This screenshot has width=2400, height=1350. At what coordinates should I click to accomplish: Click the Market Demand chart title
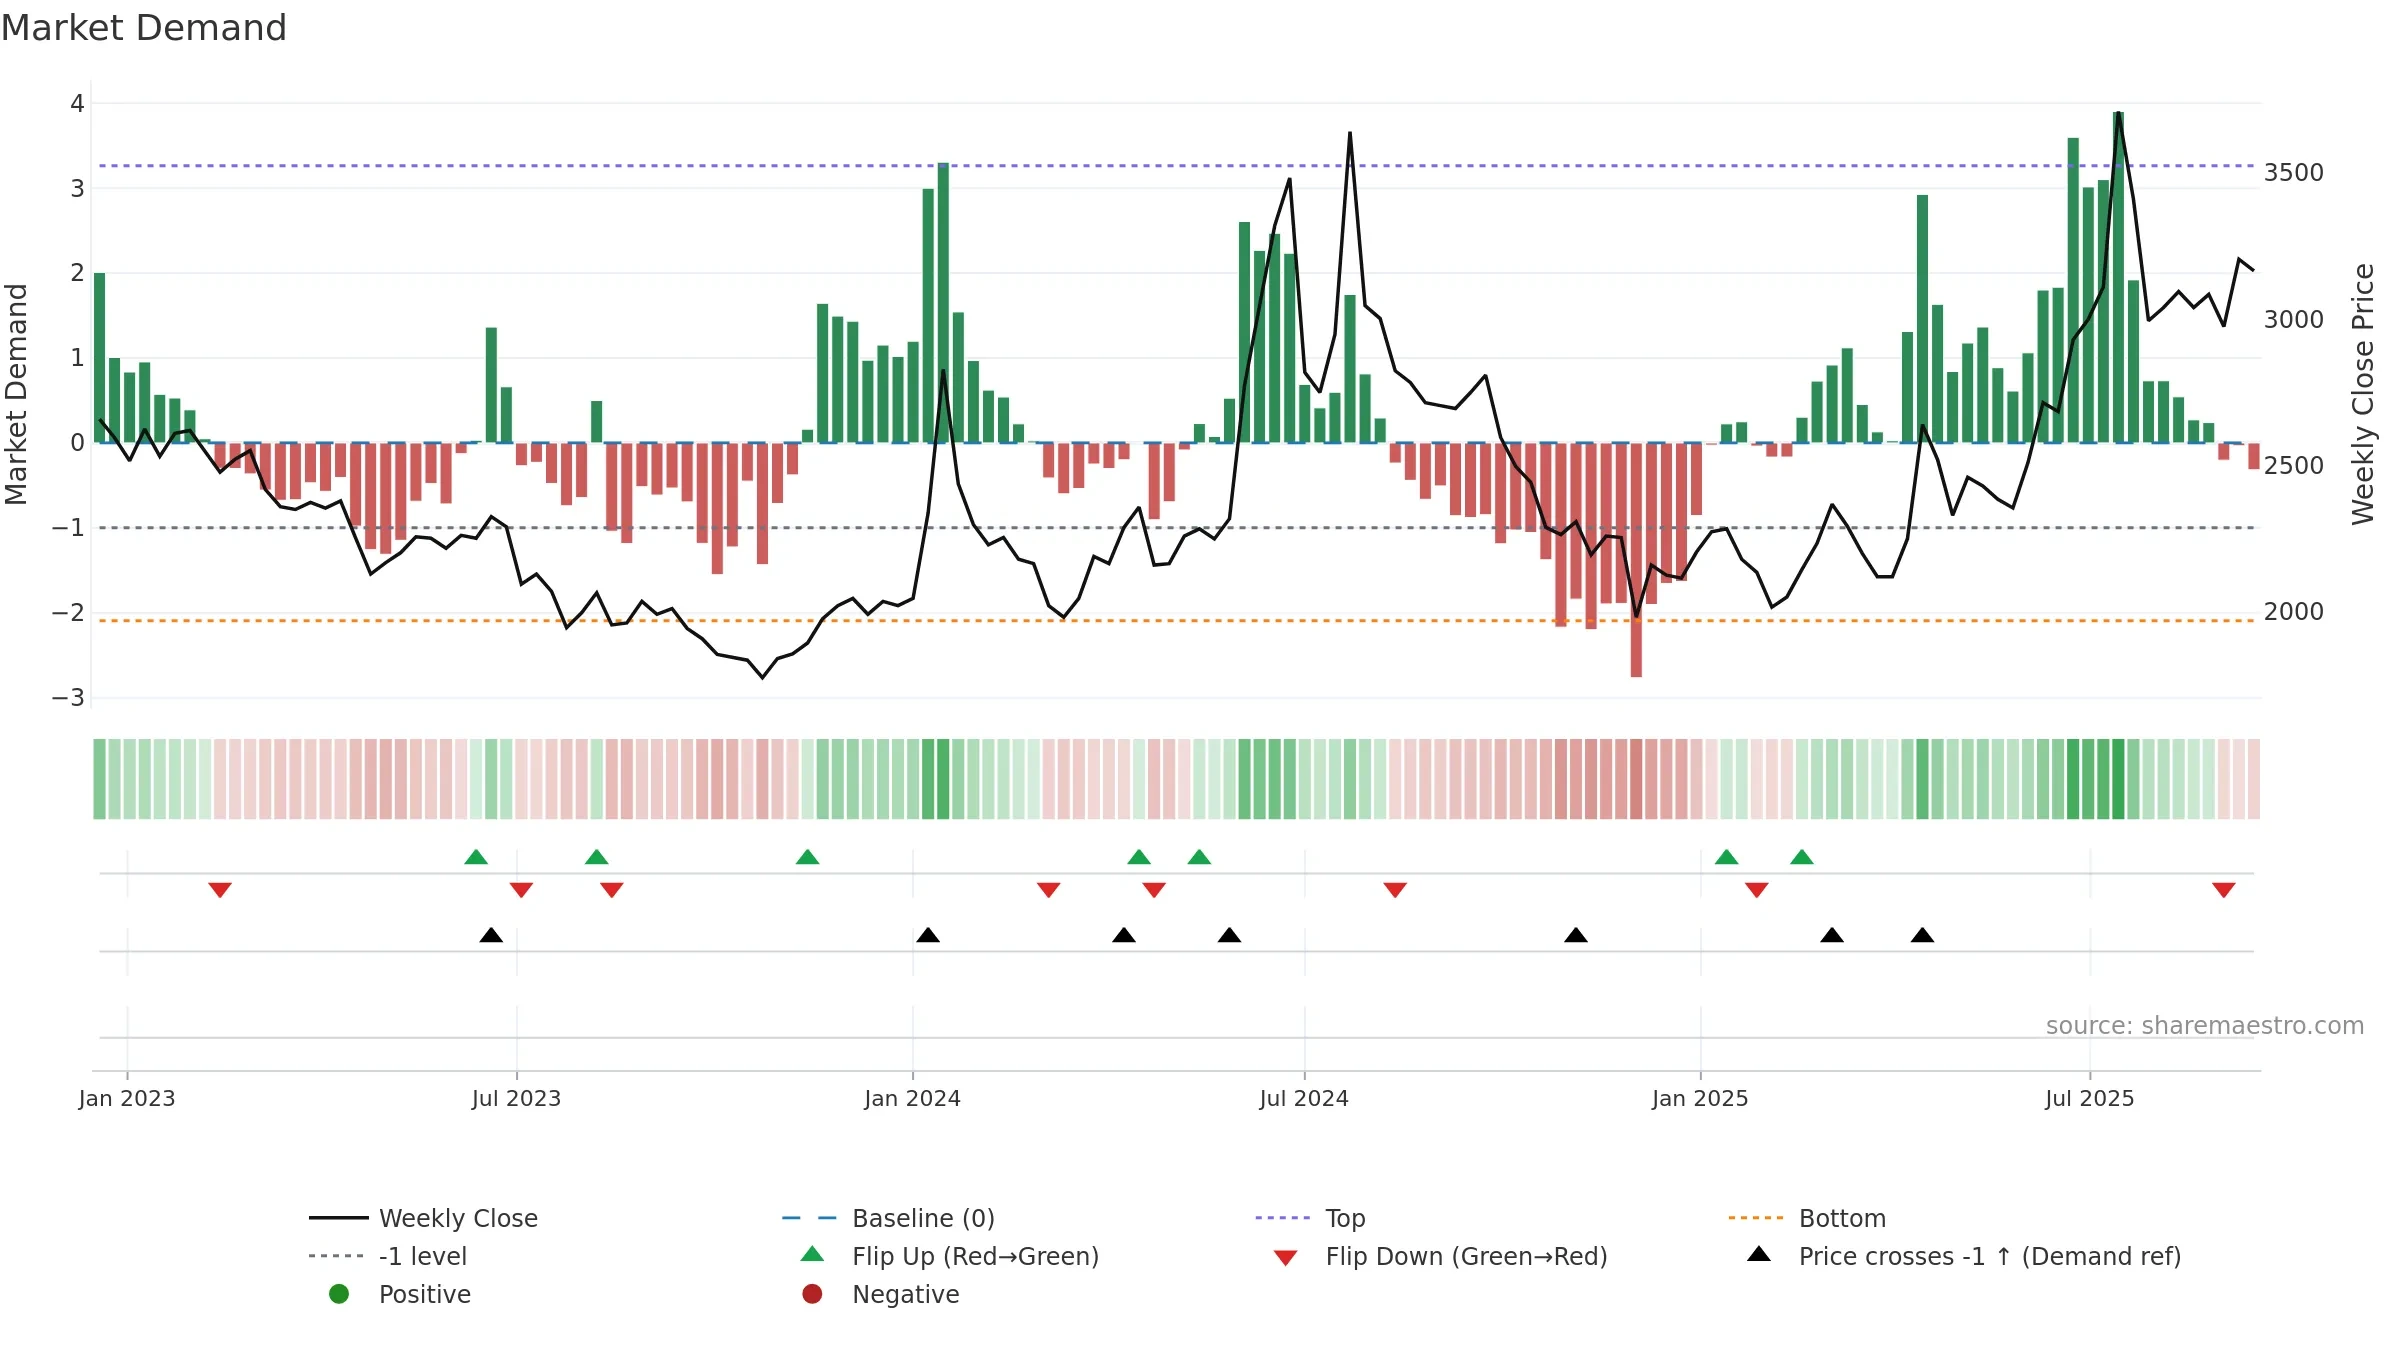coord(144,28)
